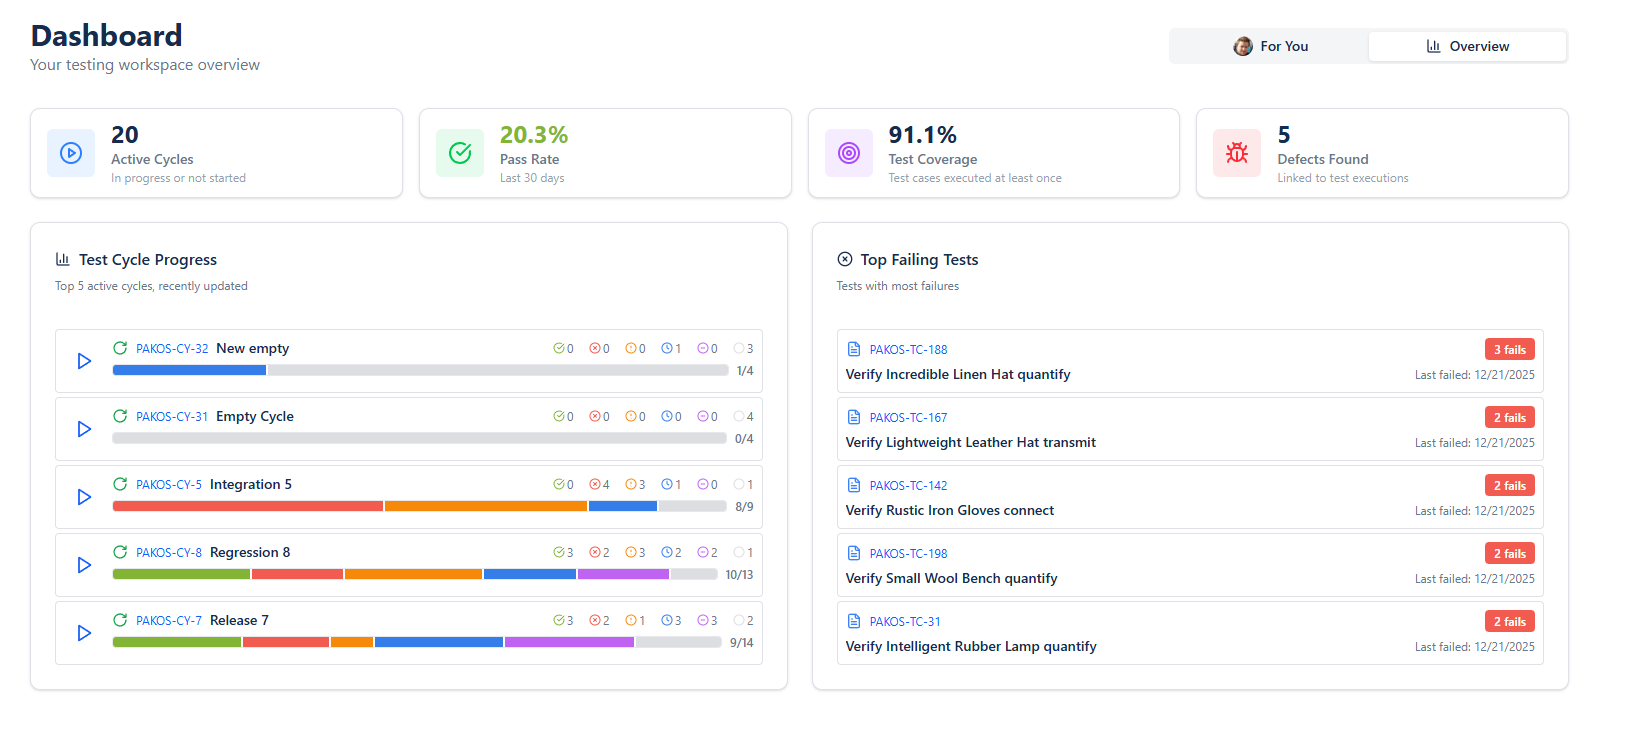Open the PAKOS-CY-32 cycle link
The height and width of the screenshot is (729, 1629).
172,349
